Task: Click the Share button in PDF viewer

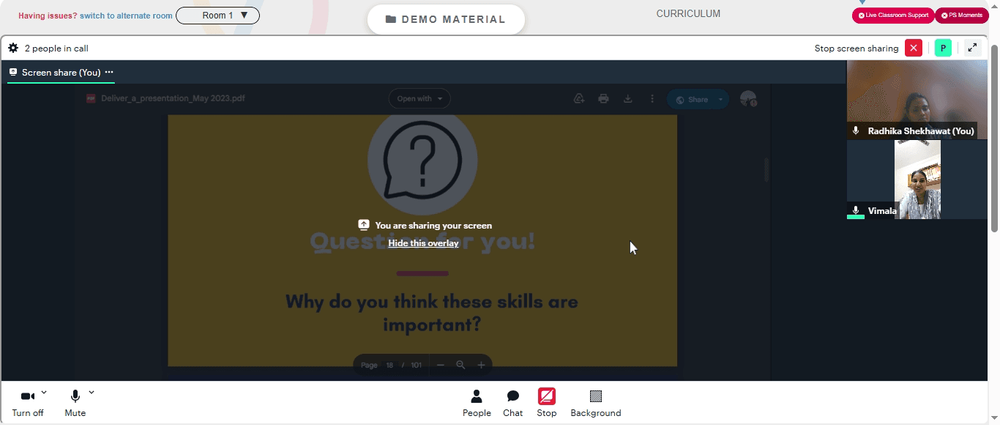Action: coord(691,100)
